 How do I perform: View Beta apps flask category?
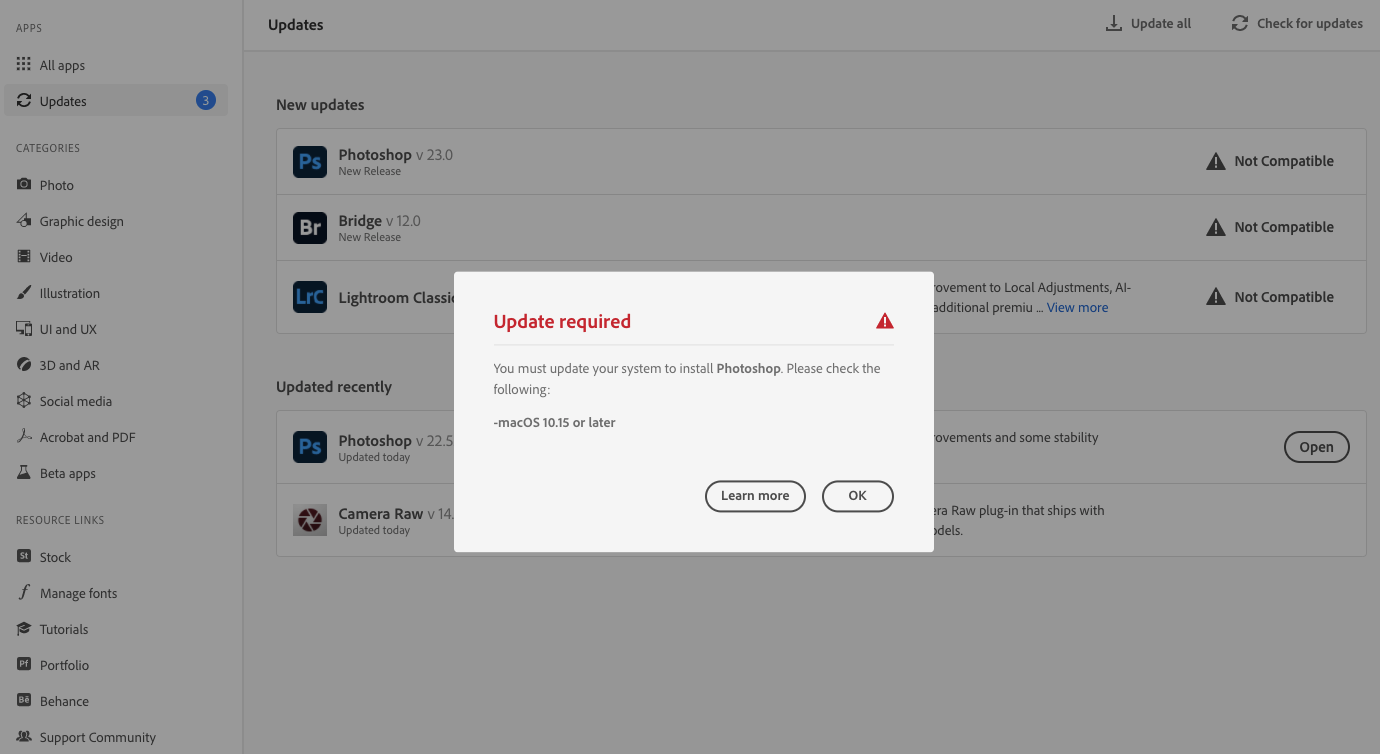pos(56,473)
